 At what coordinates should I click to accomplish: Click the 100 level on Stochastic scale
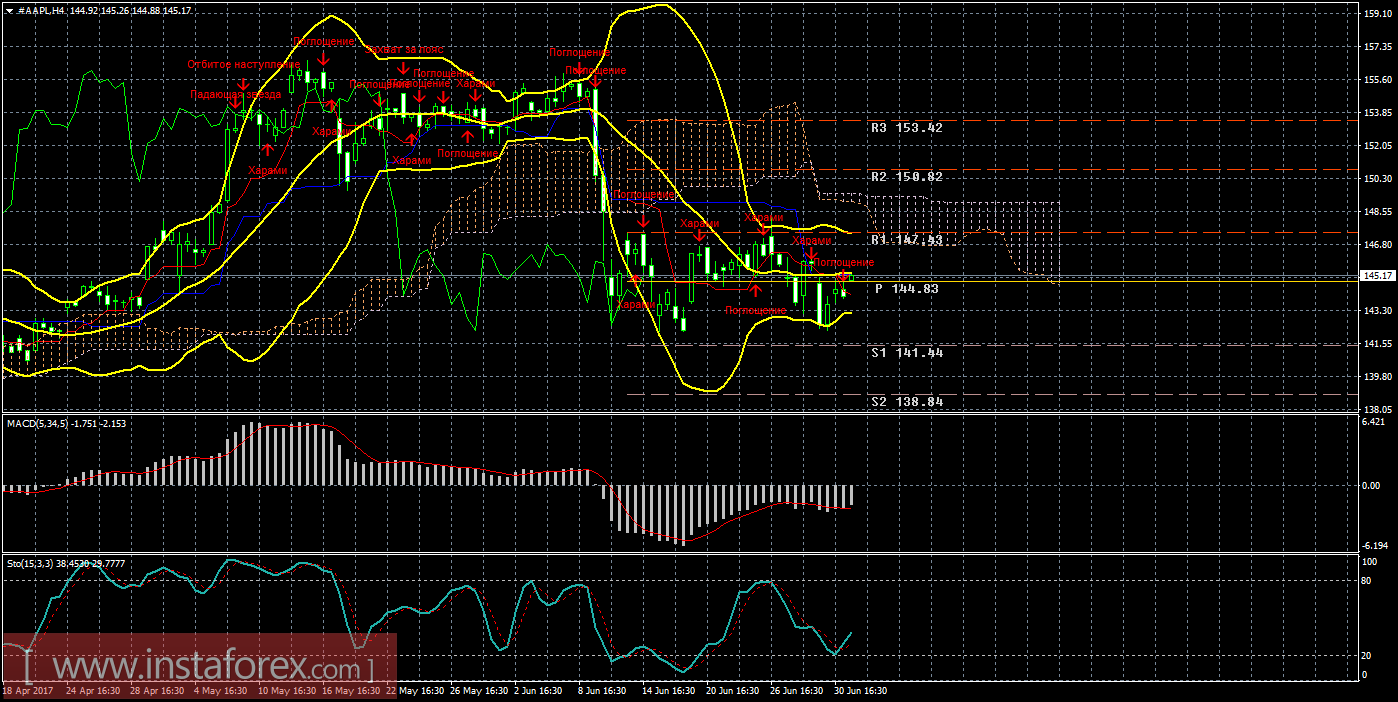(1372, 564)
